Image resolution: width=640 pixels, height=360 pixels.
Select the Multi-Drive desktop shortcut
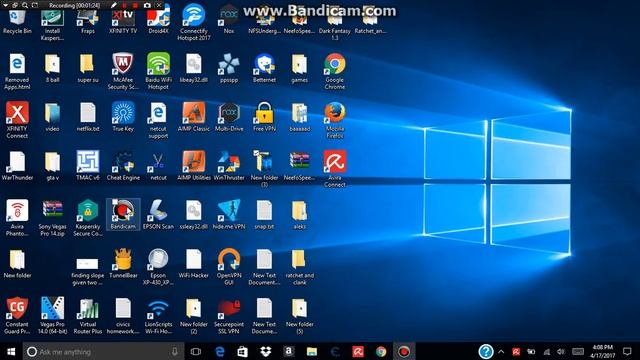click(x=229, y=117)
